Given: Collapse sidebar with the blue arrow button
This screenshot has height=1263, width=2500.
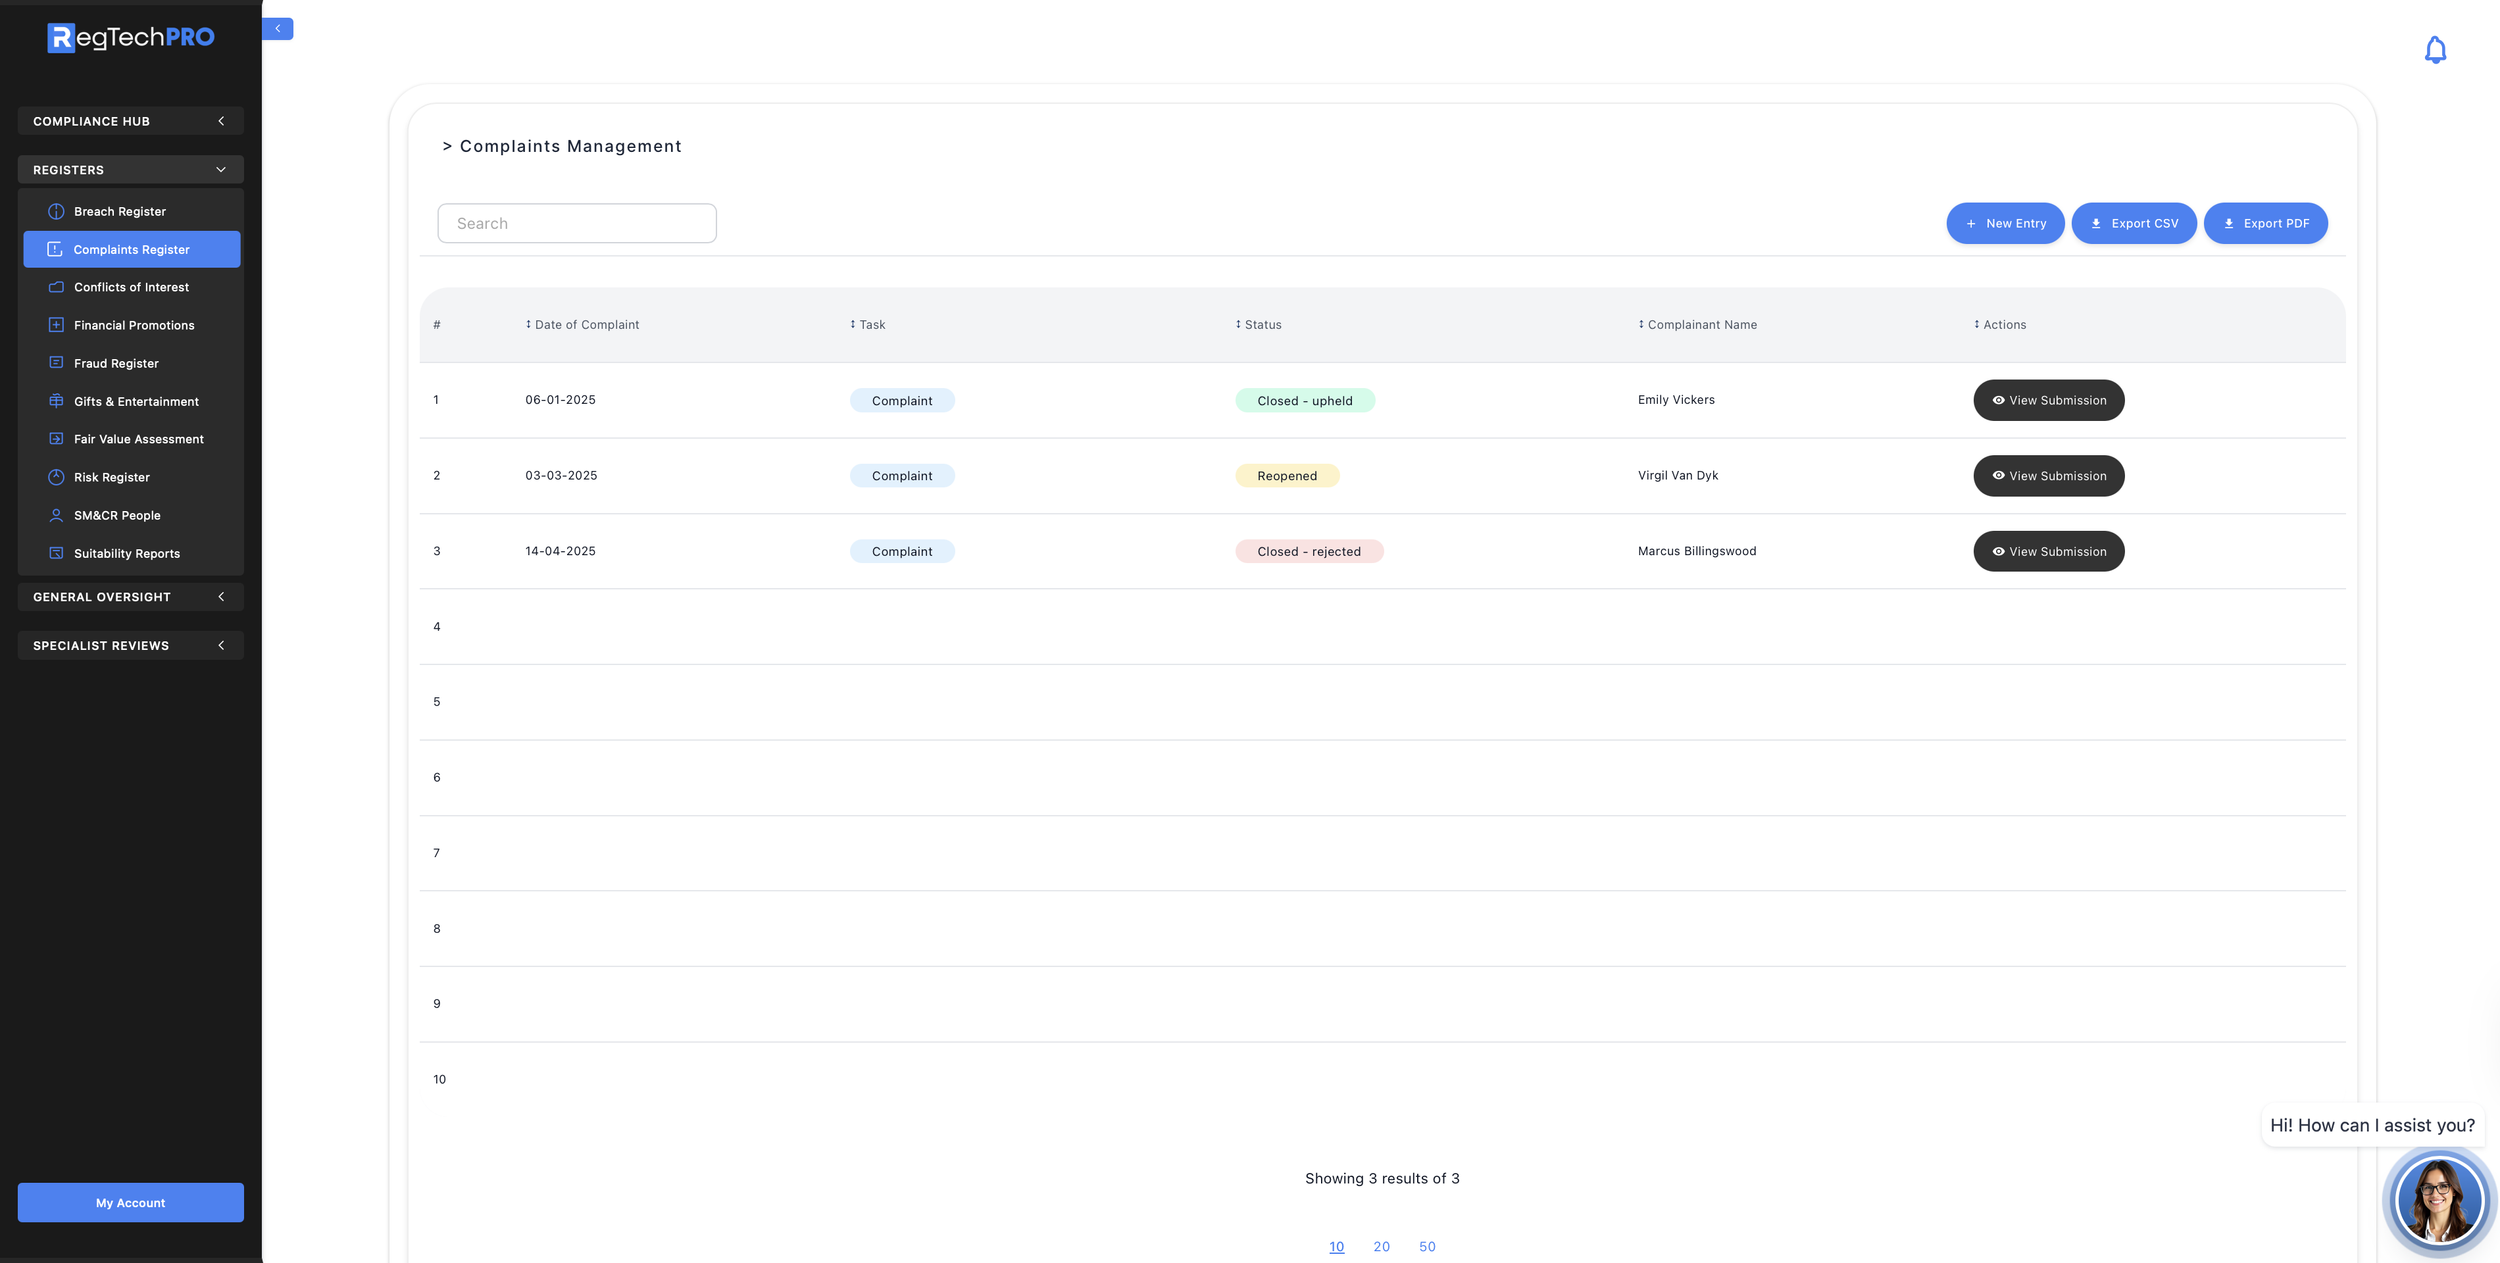Looking at the screenshot, I should point(278,29).
